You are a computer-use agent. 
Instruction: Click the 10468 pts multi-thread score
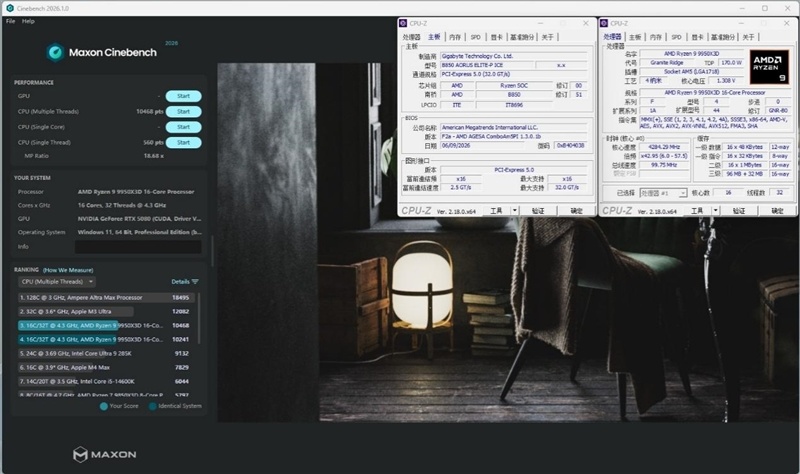149,111
